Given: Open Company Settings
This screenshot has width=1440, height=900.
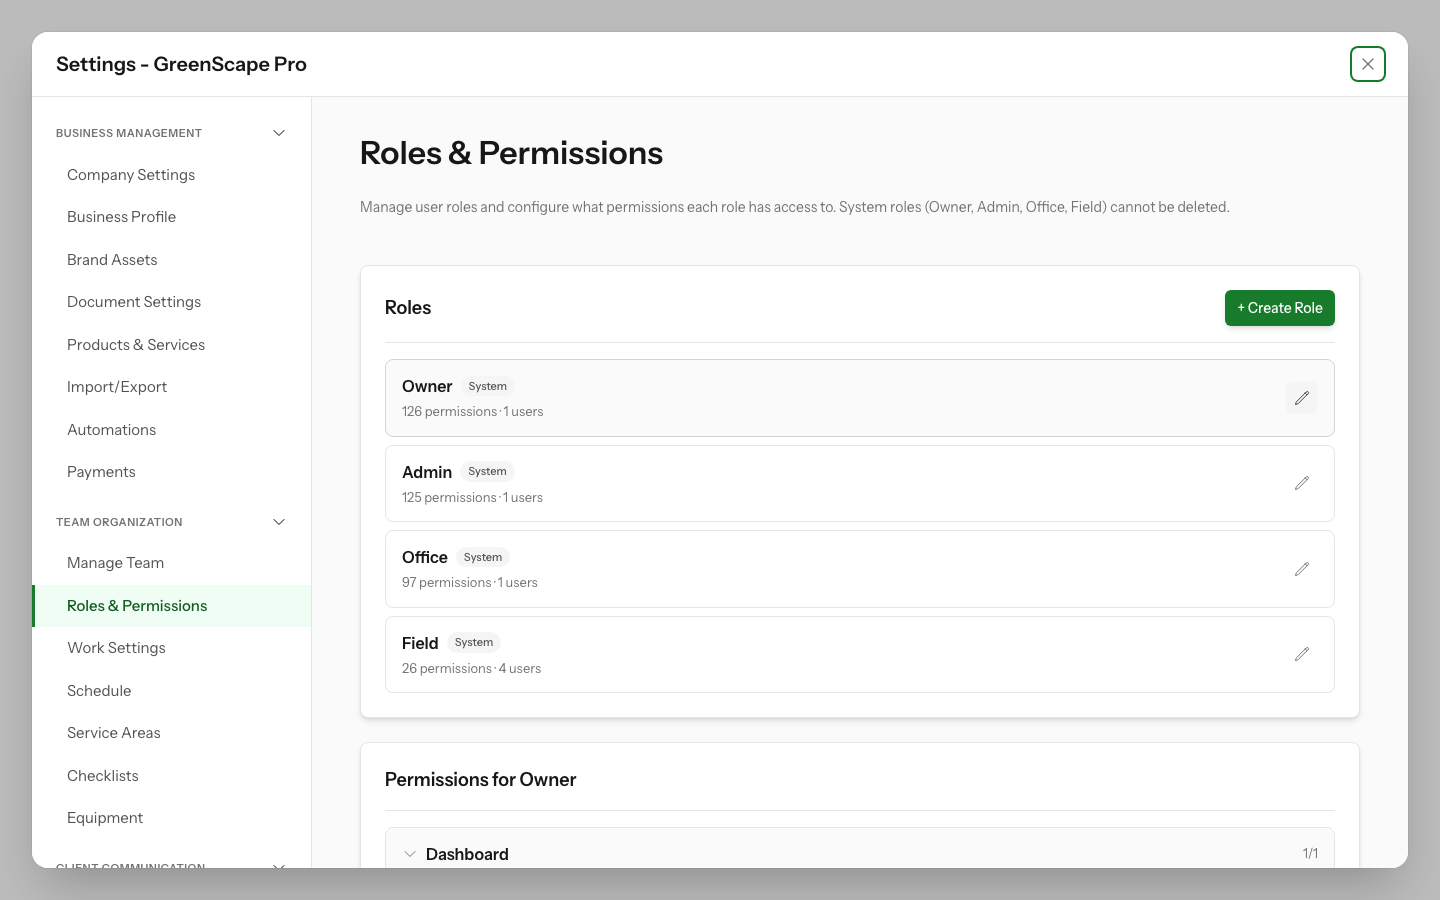Looking at the screenshot, I should pyautogui.click(x=131, y=174).
